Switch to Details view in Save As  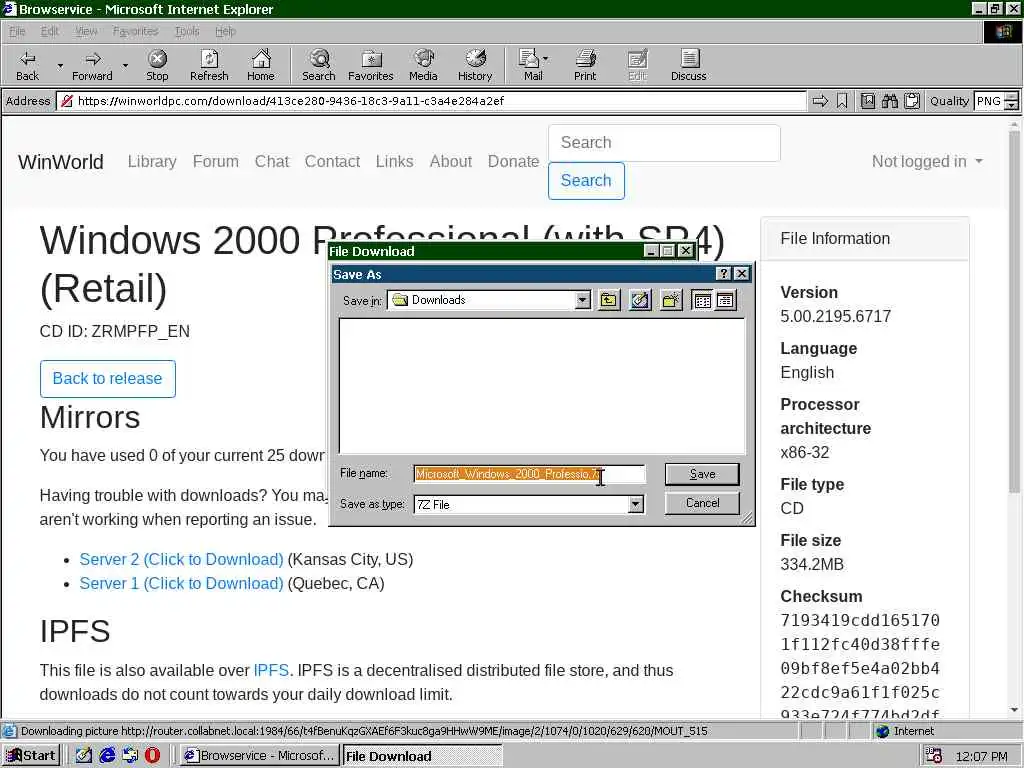(x=725, y=300)
